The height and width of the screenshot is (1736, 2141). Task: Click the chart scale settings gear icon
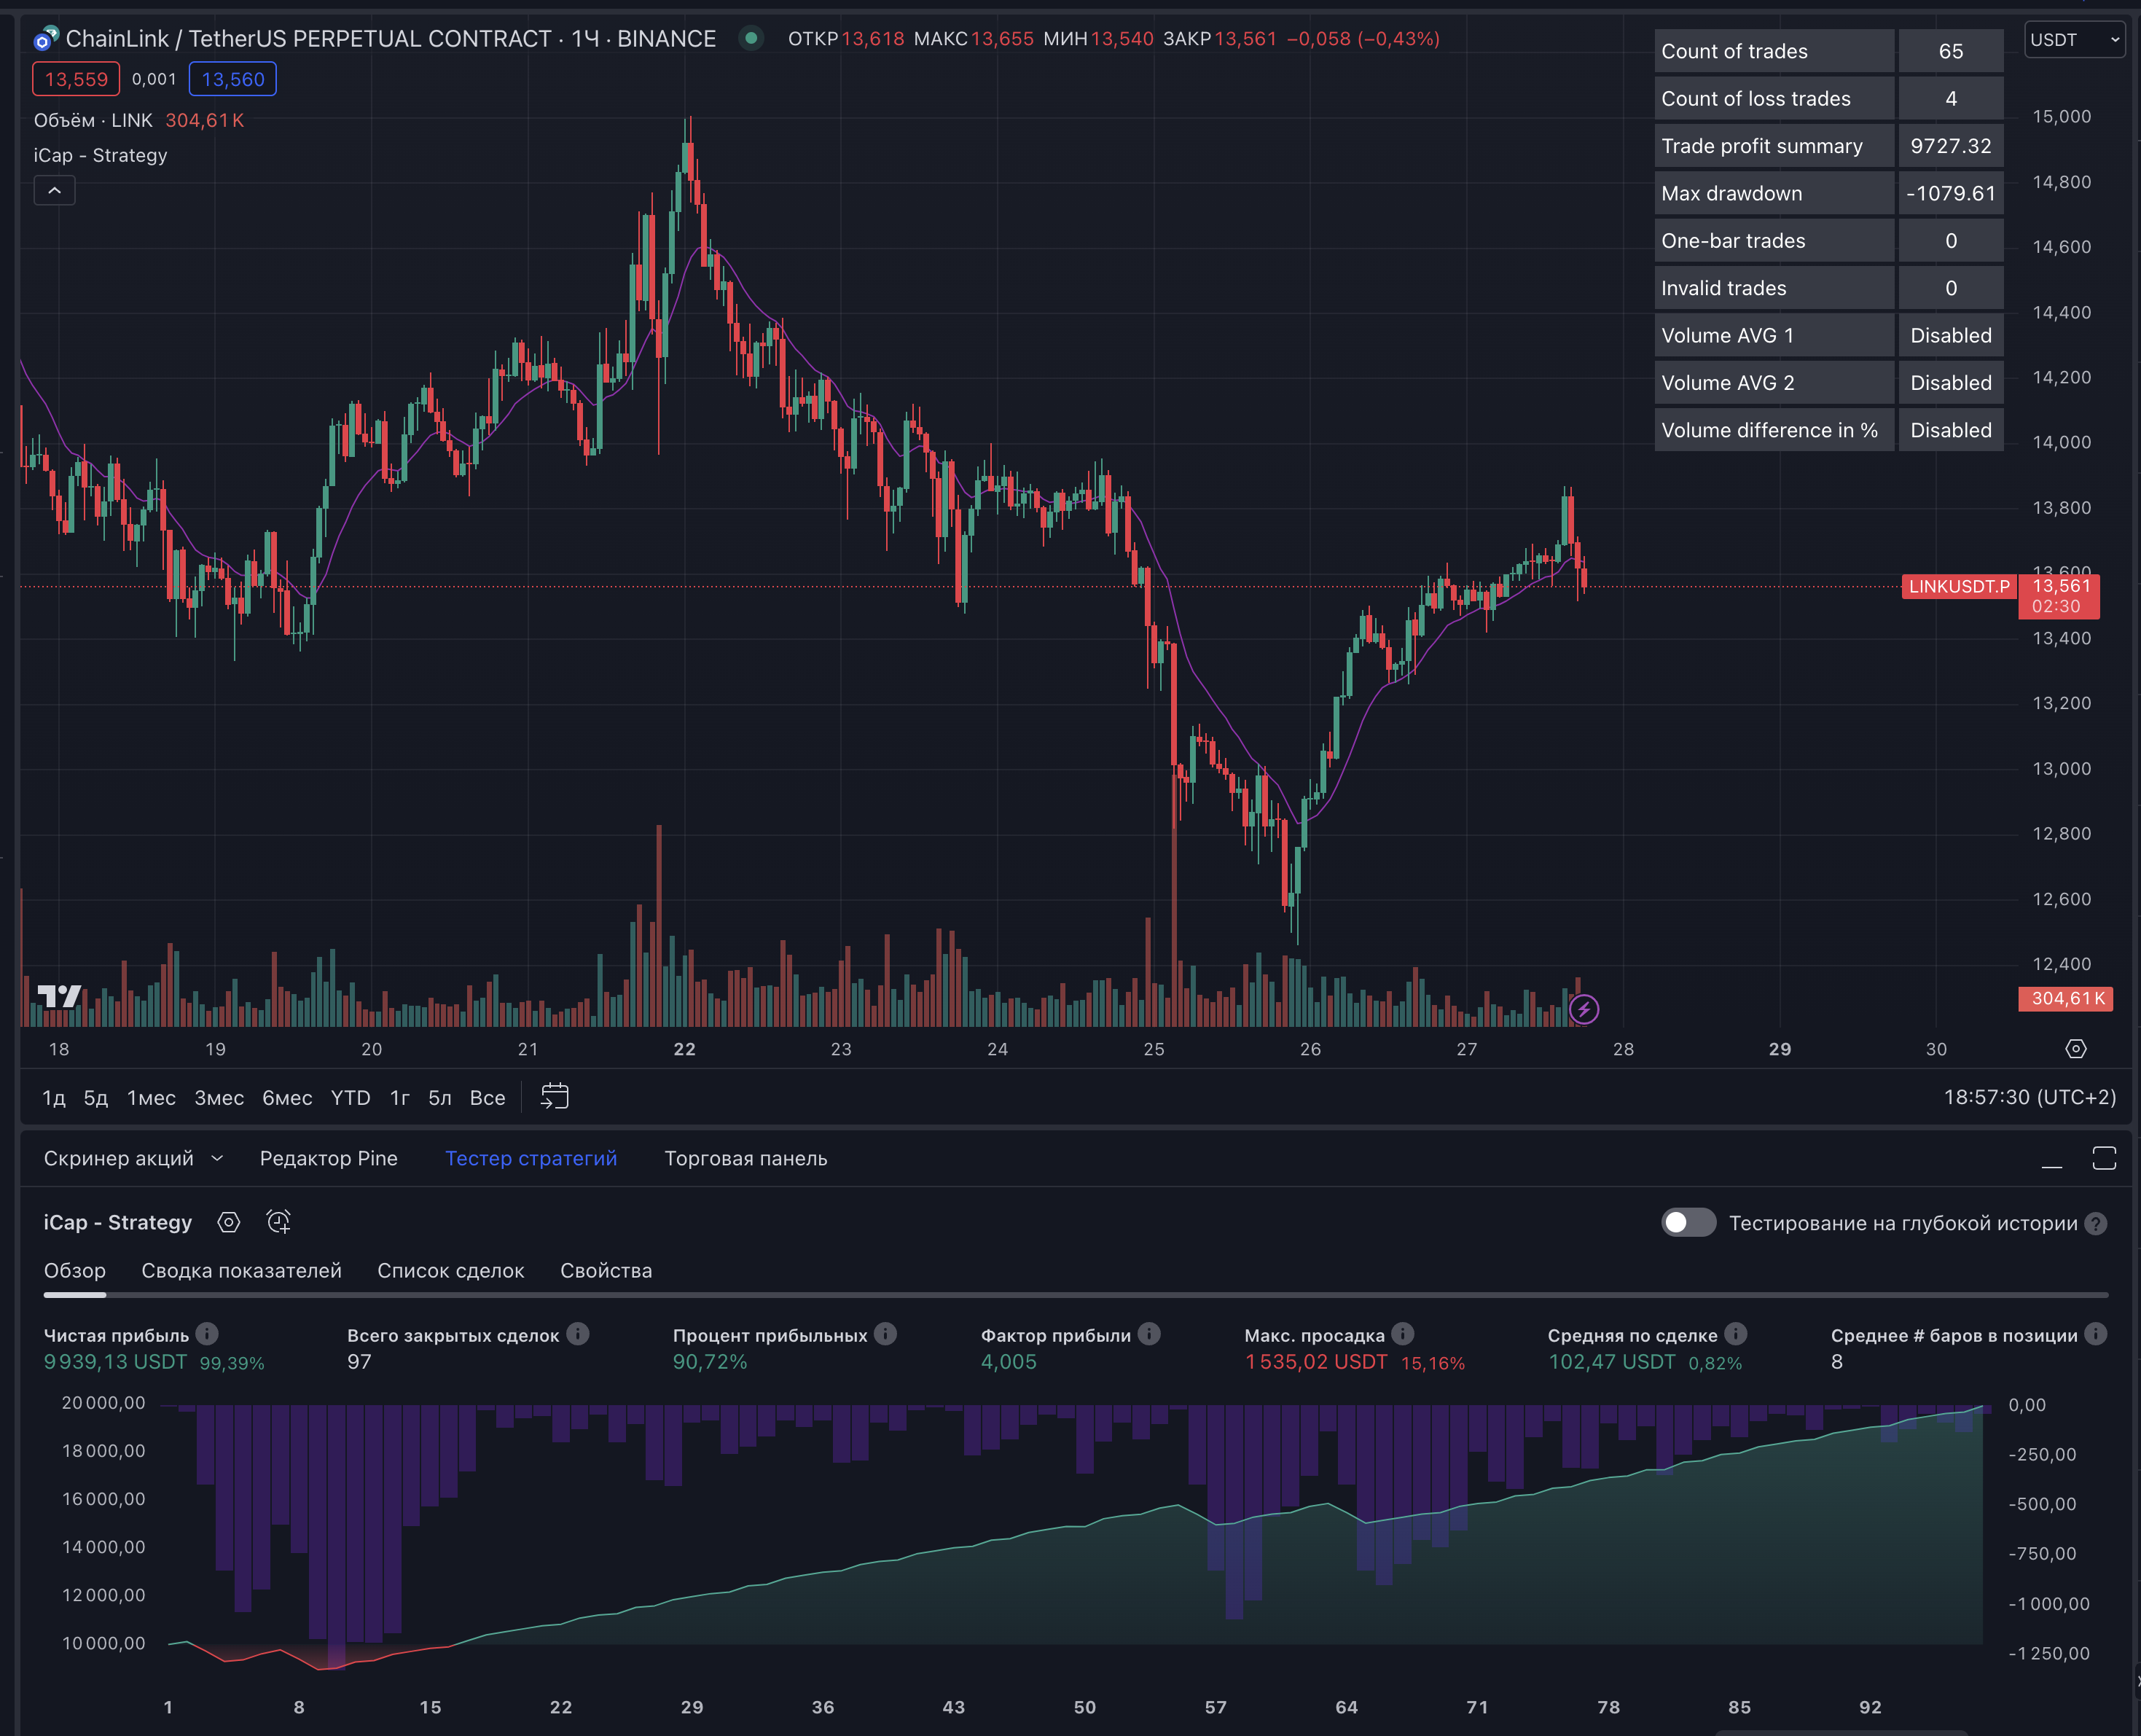(x=2076, y=1049)
